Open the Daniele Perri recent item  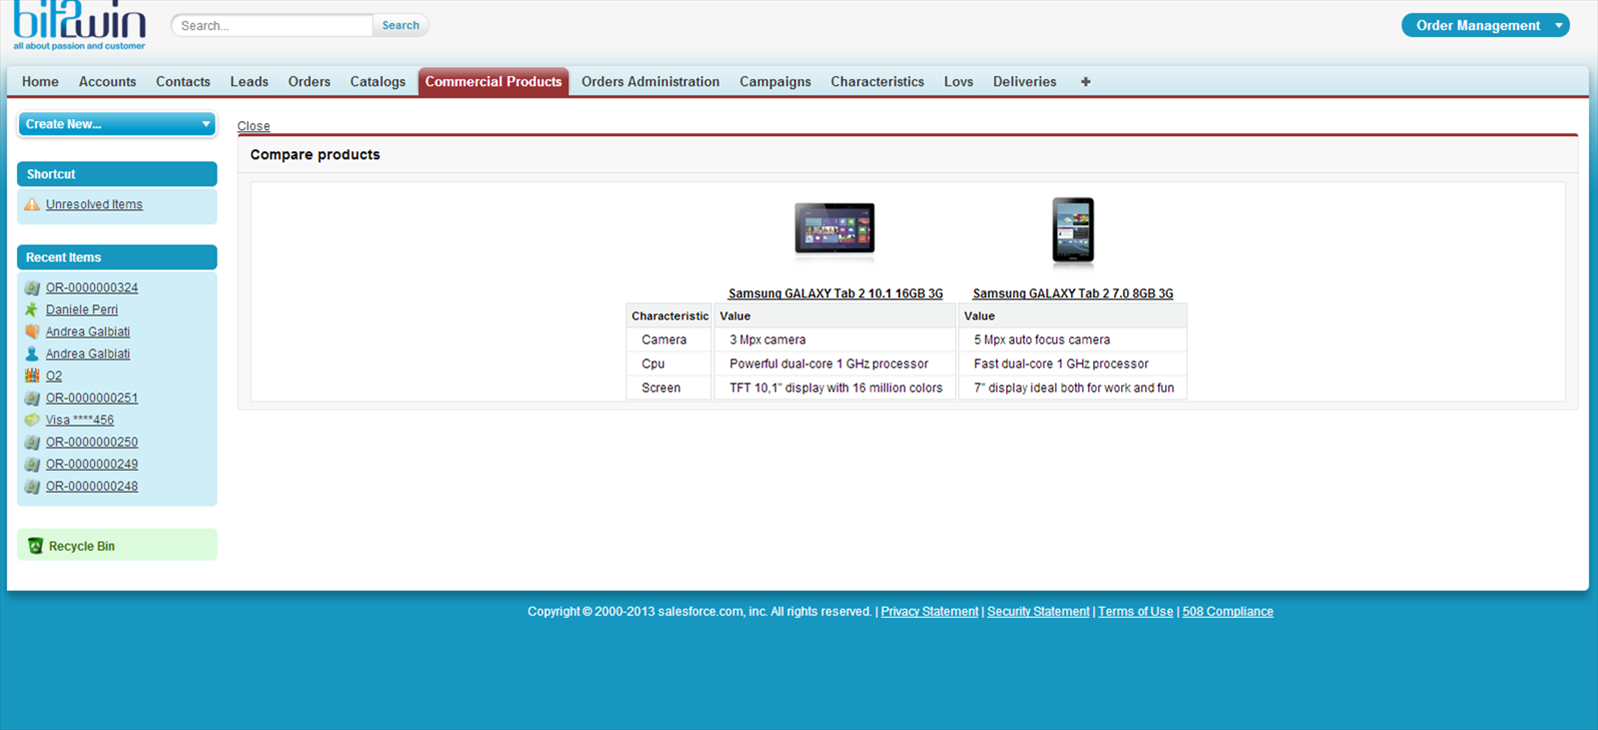coord(82,310)
